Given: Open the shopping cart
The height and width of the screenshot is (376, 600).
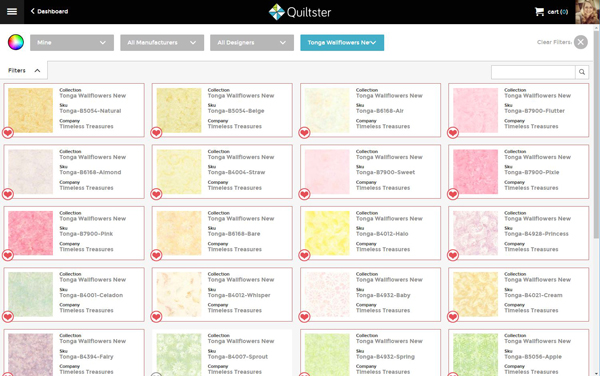Looking at the screenshot, I should 551,12.
